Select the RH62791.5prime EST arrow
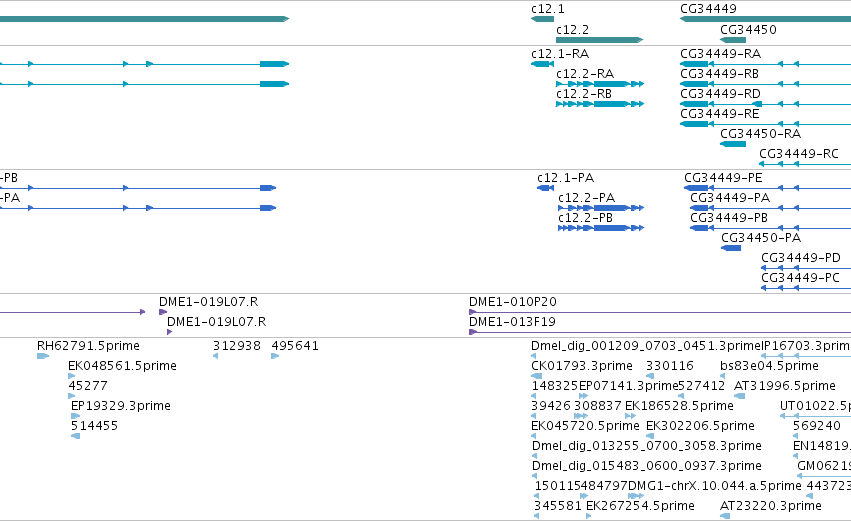 pyautogui.click(x=43, y=356)
